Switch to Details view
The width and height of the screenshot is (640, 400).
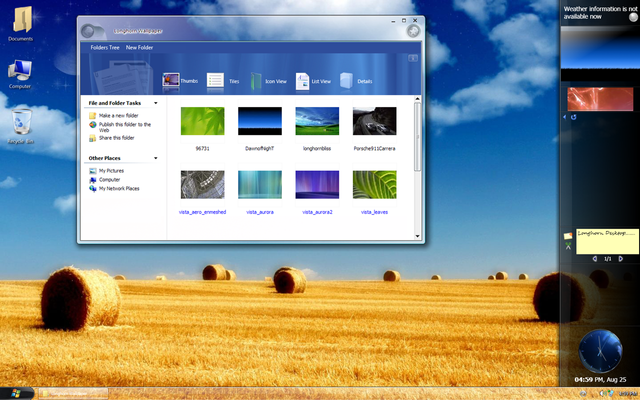pos(346,80)
